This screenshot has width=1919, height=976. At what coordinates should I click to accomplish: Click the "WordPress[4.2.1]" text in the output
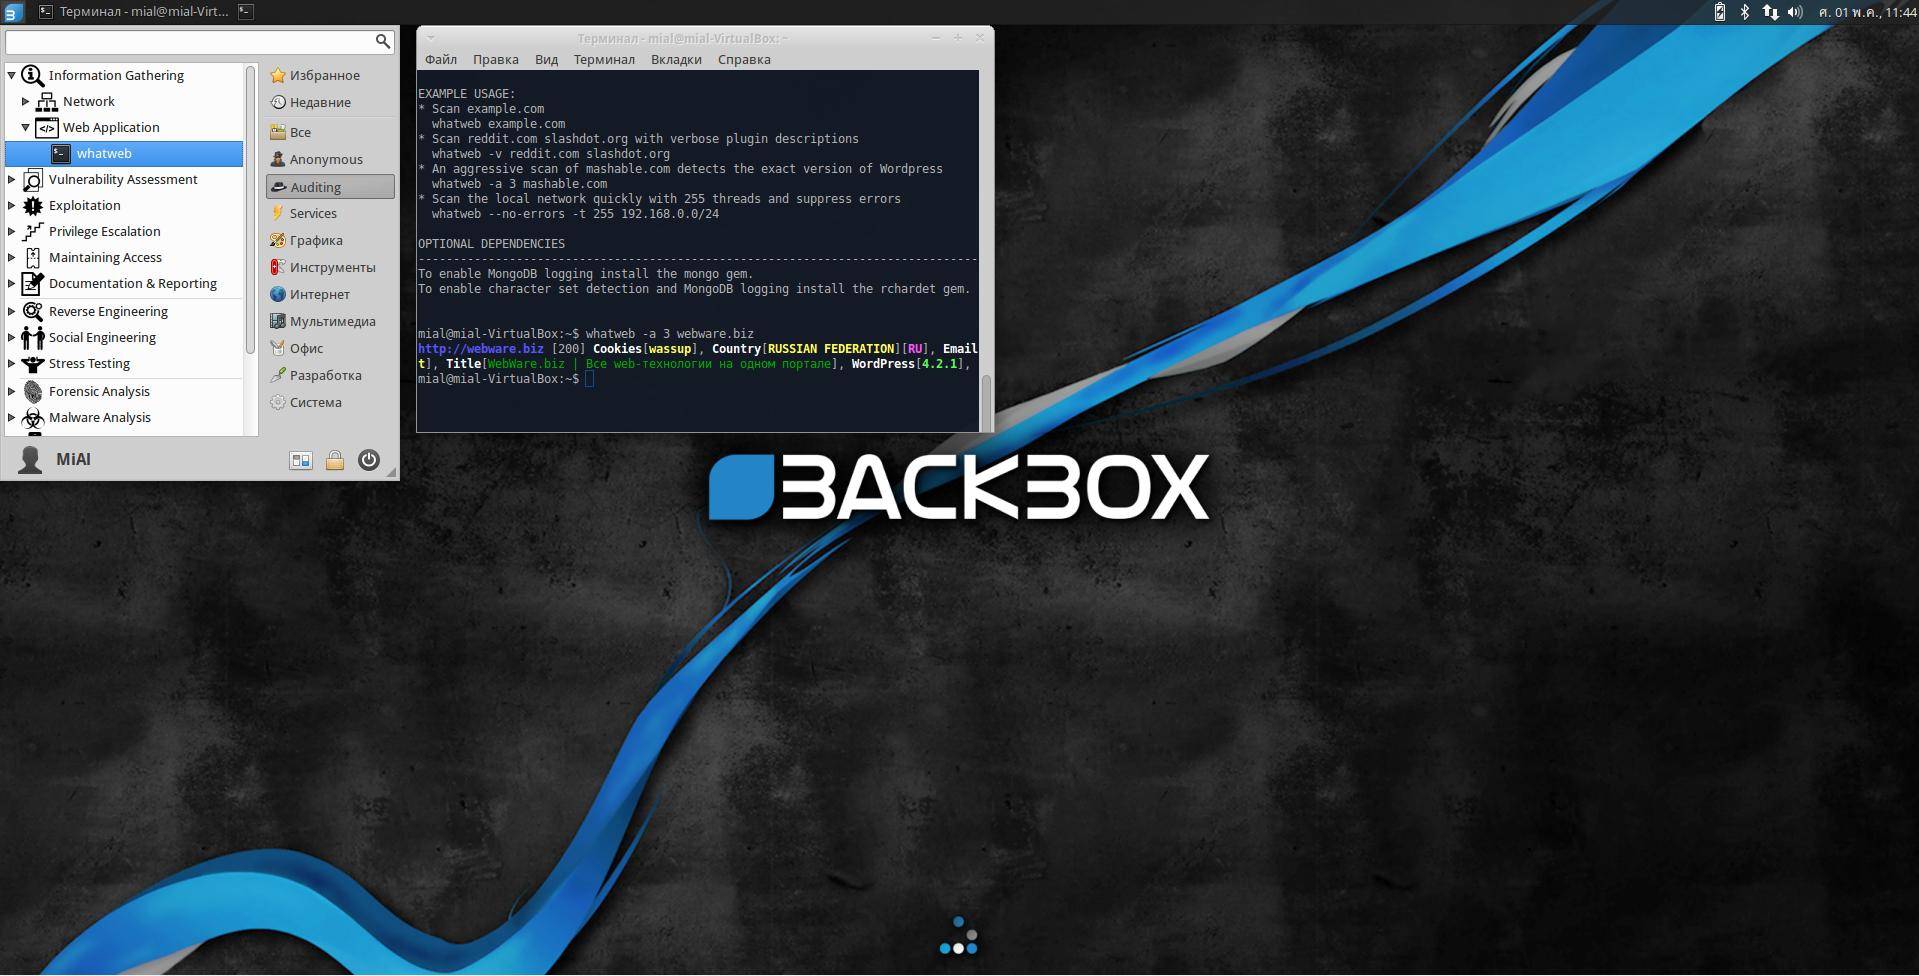coord(907,364)
